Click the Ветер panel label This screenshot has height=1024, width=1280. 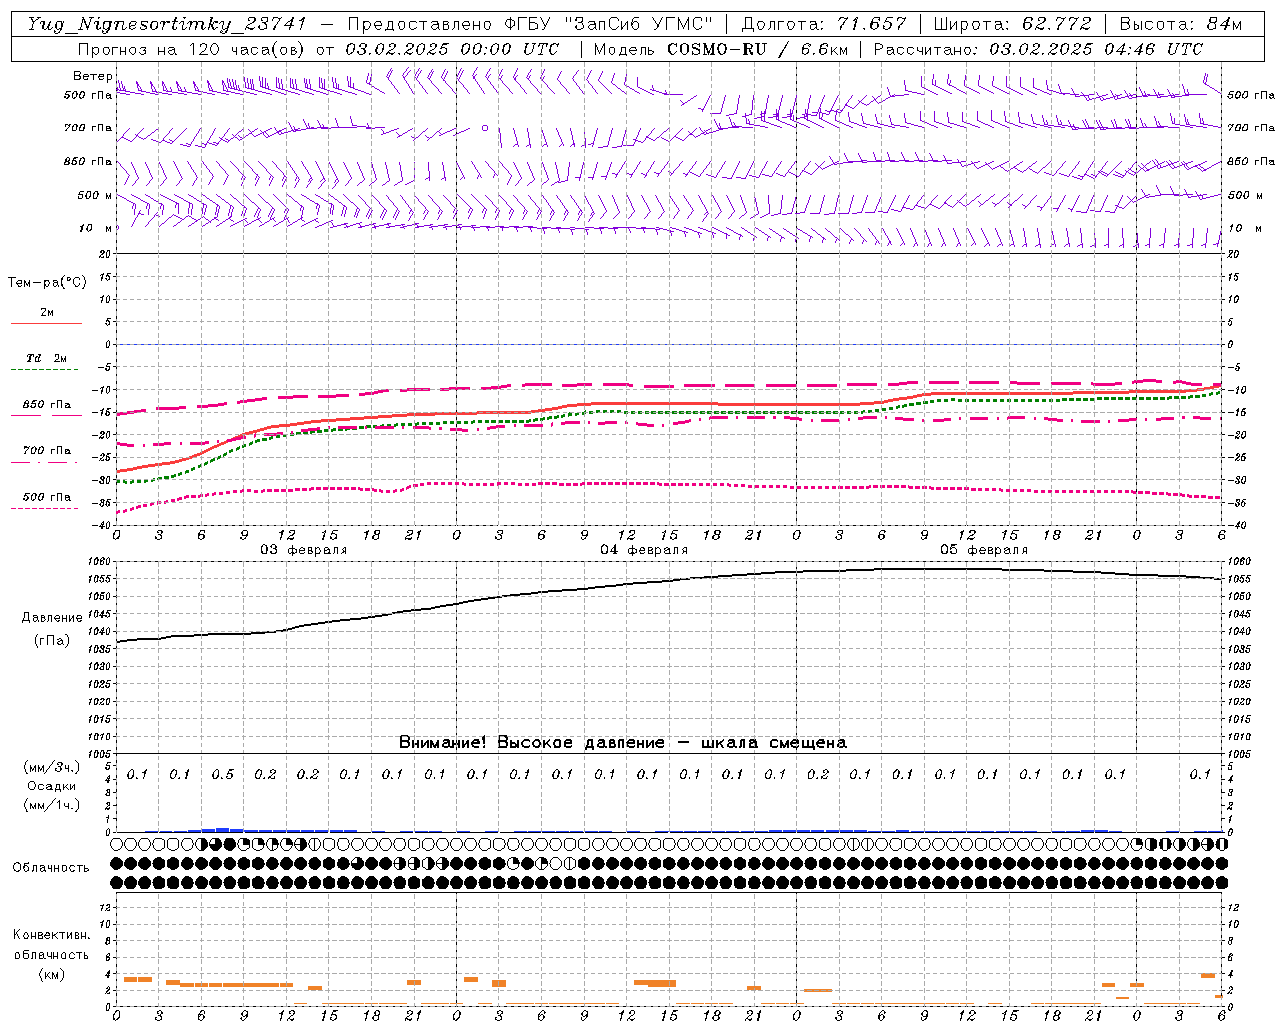pos(92,76)
